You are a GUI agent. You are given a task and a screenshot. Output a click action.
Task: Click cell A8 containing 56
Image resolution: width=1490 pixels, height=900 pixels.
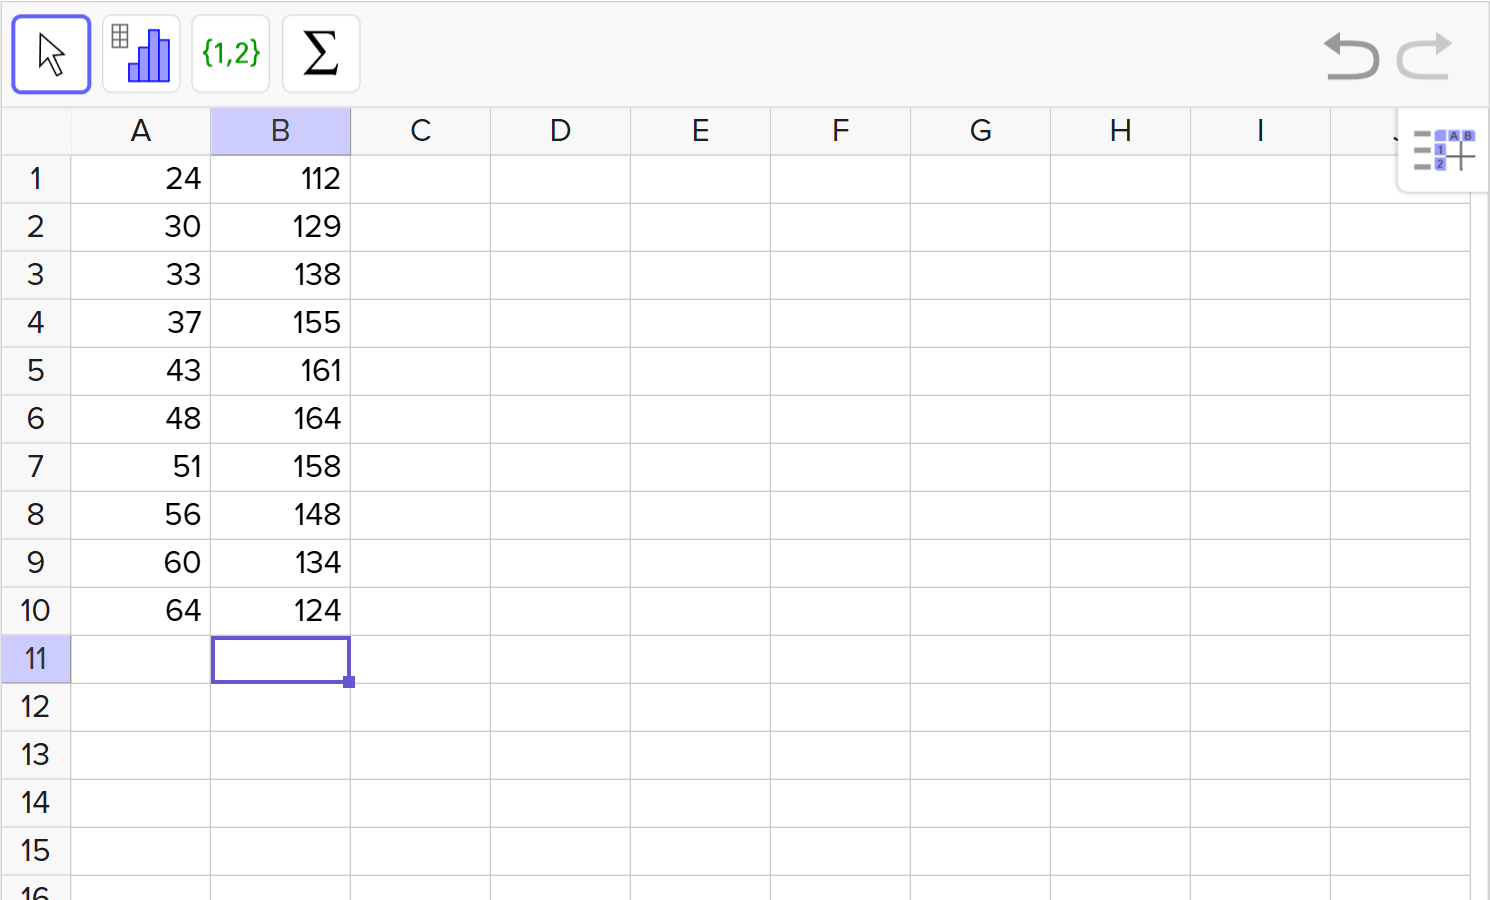coord(141,515)
